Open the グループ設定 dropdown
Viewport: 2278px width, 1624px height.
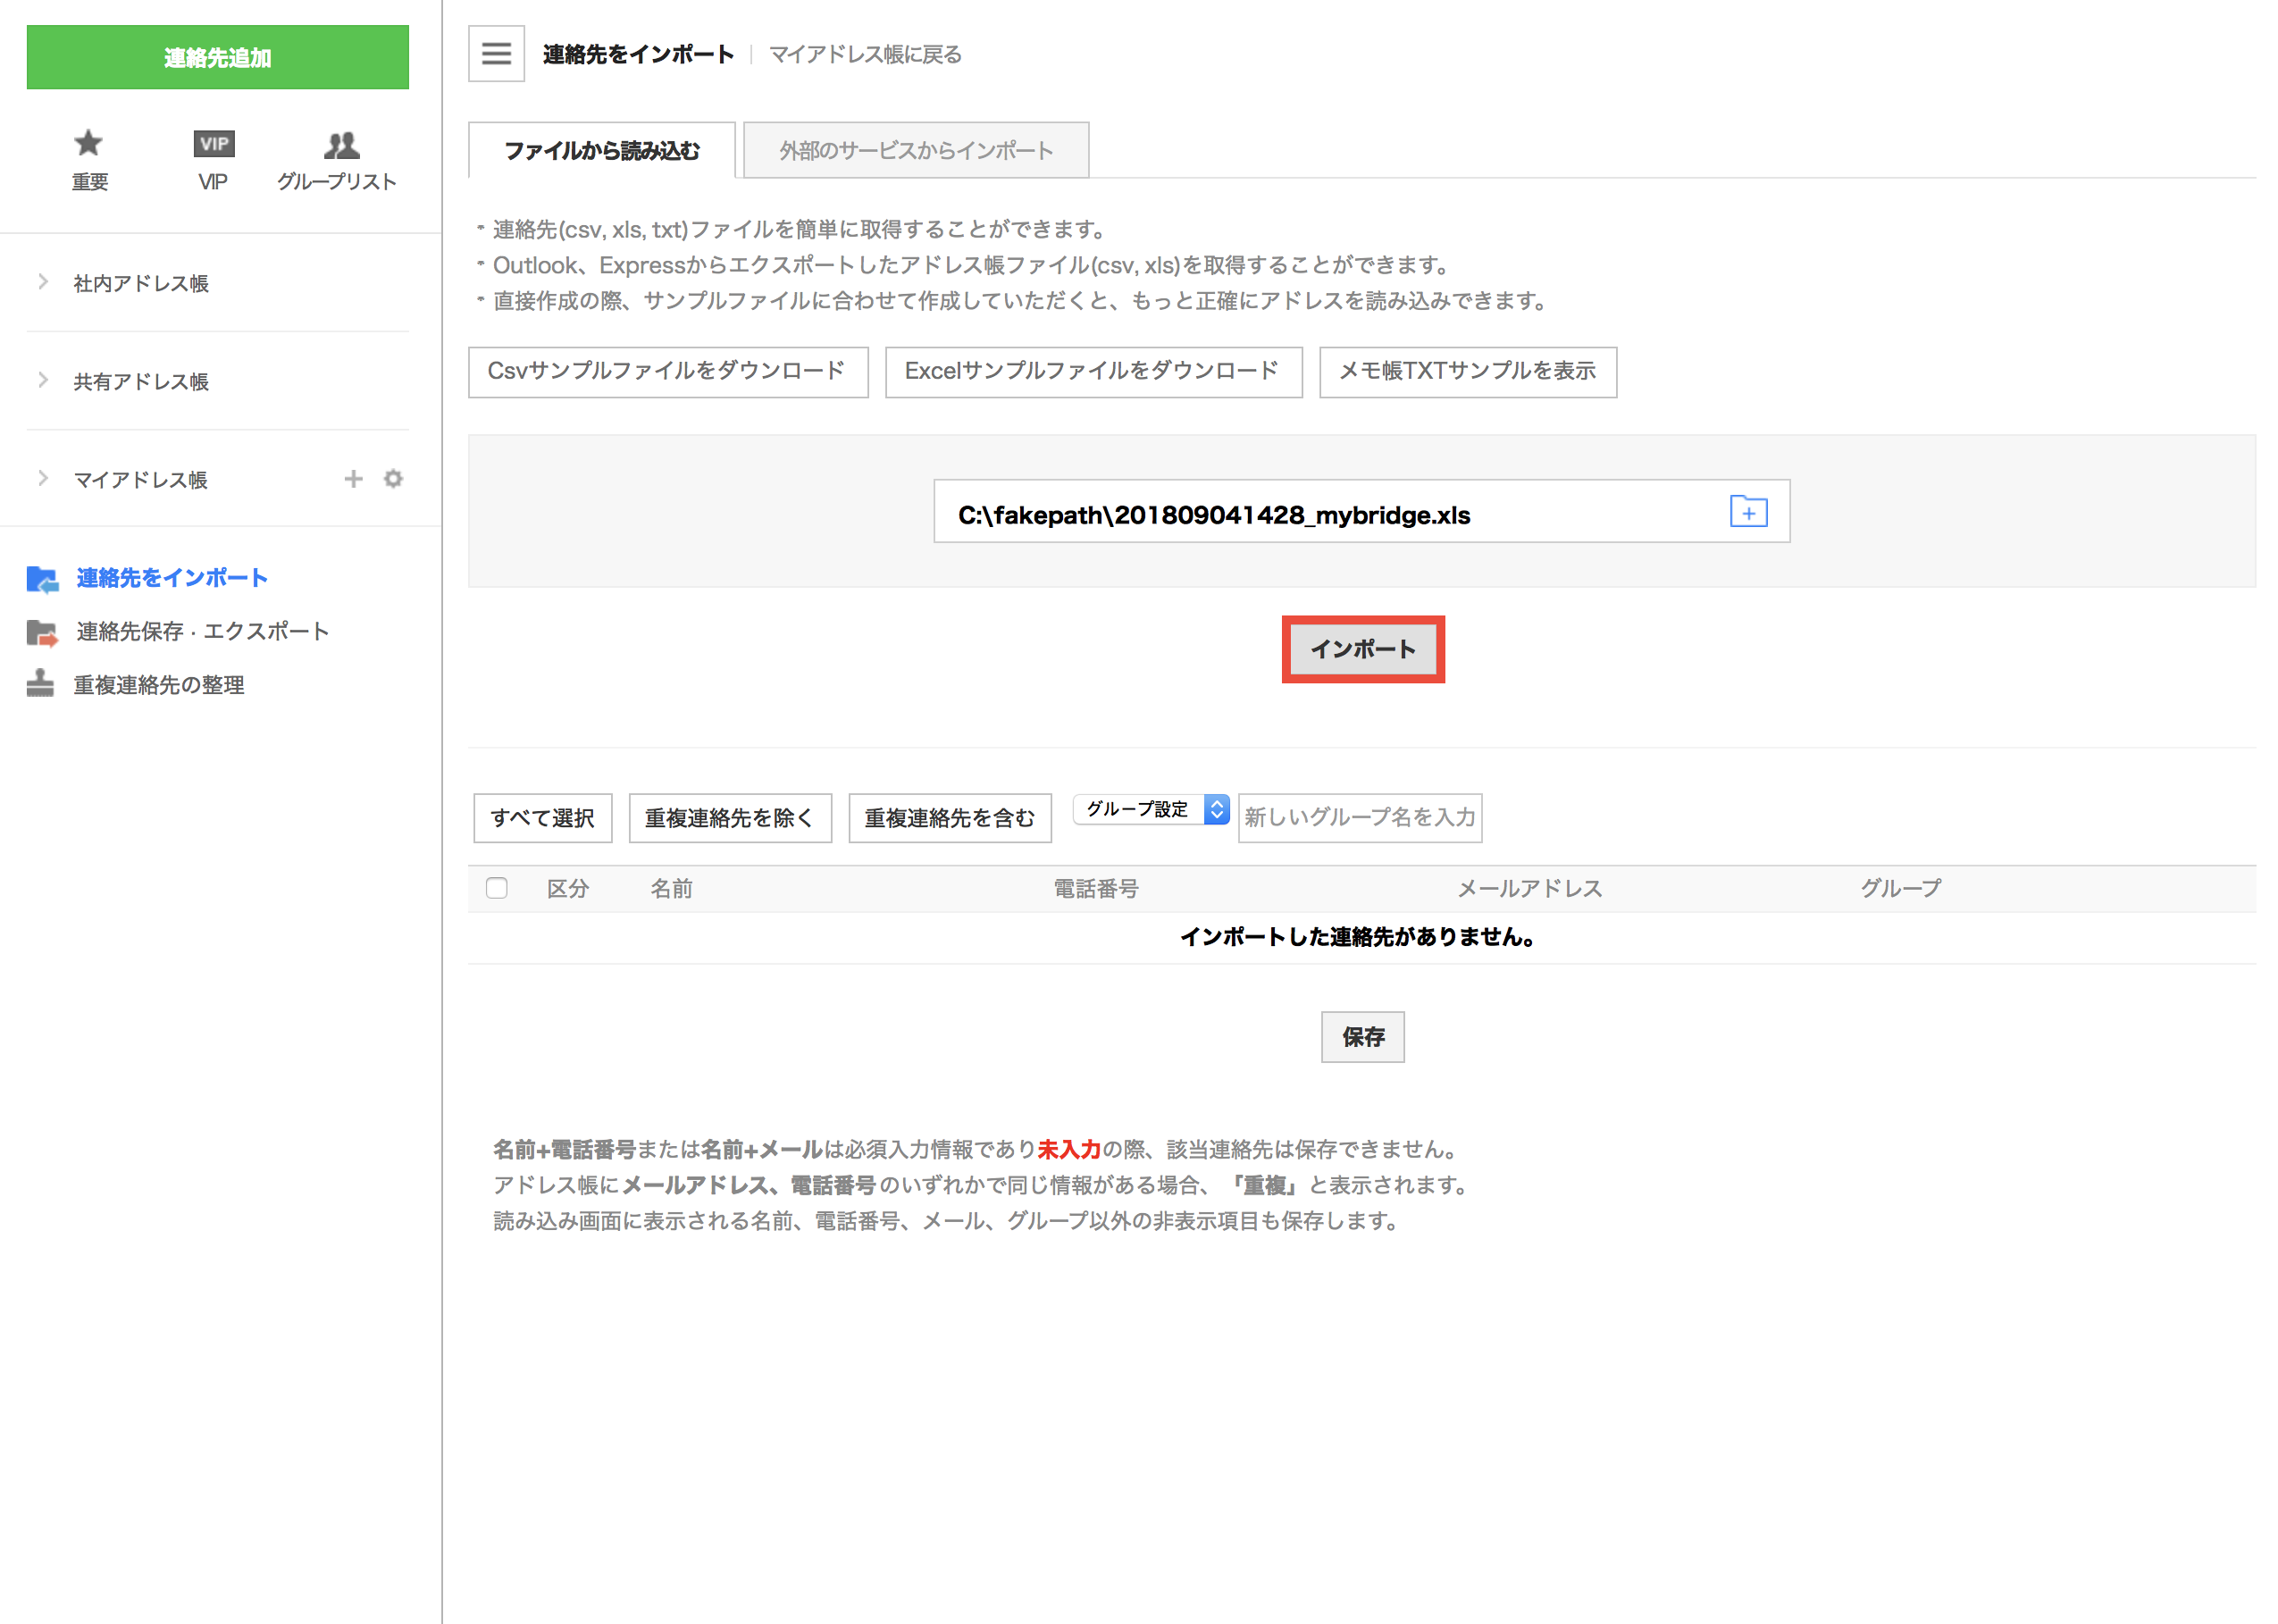click(x=1151, y=809)
